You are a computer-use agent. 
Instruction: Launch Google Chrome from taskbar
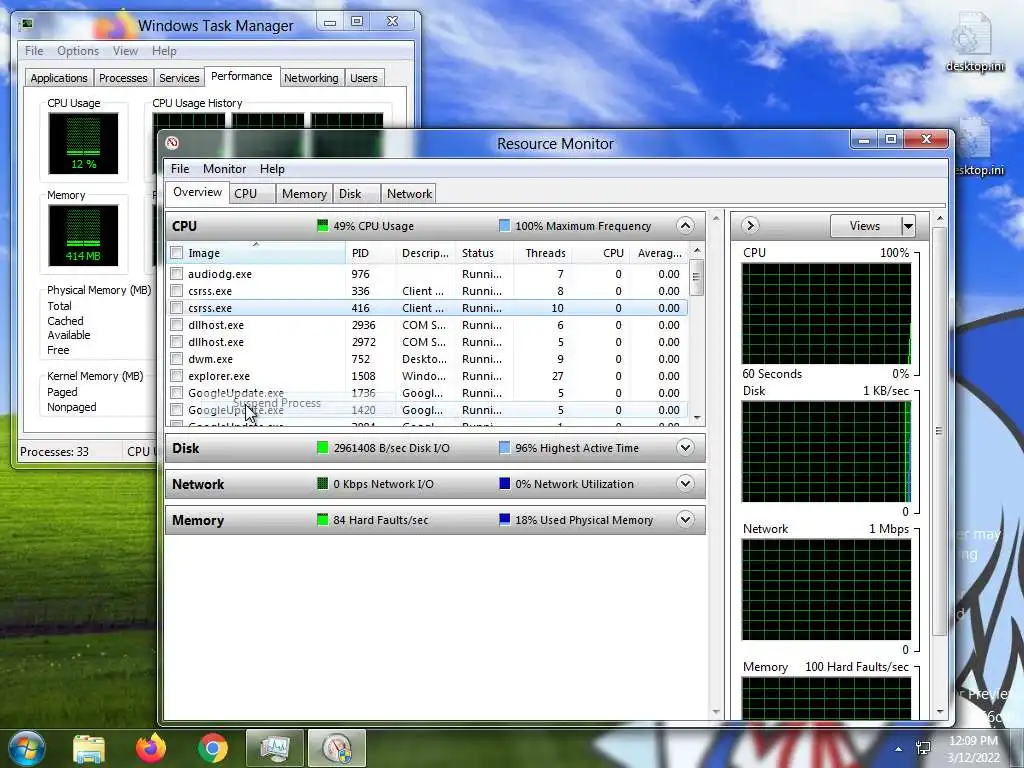click(x=212, y=748)
